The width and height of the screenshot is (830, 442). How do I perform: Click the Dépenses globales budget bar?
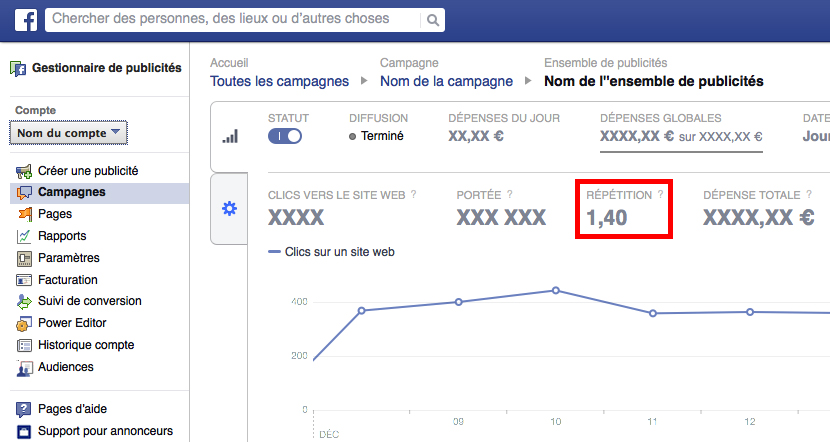pos(681,152)
